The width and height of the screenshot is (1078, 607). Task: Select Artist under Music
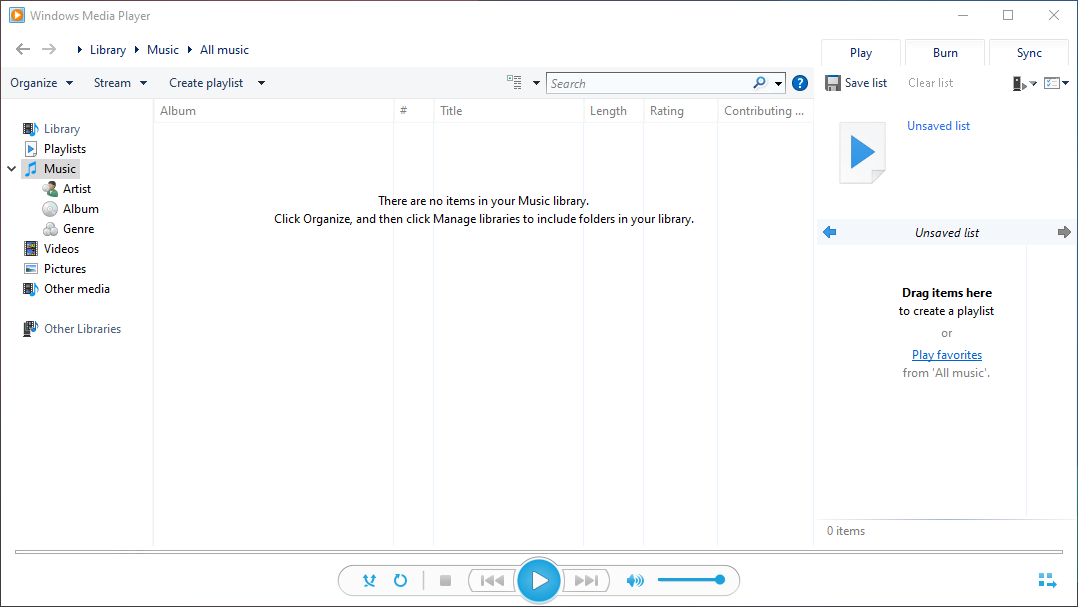[x=67, y=188]
